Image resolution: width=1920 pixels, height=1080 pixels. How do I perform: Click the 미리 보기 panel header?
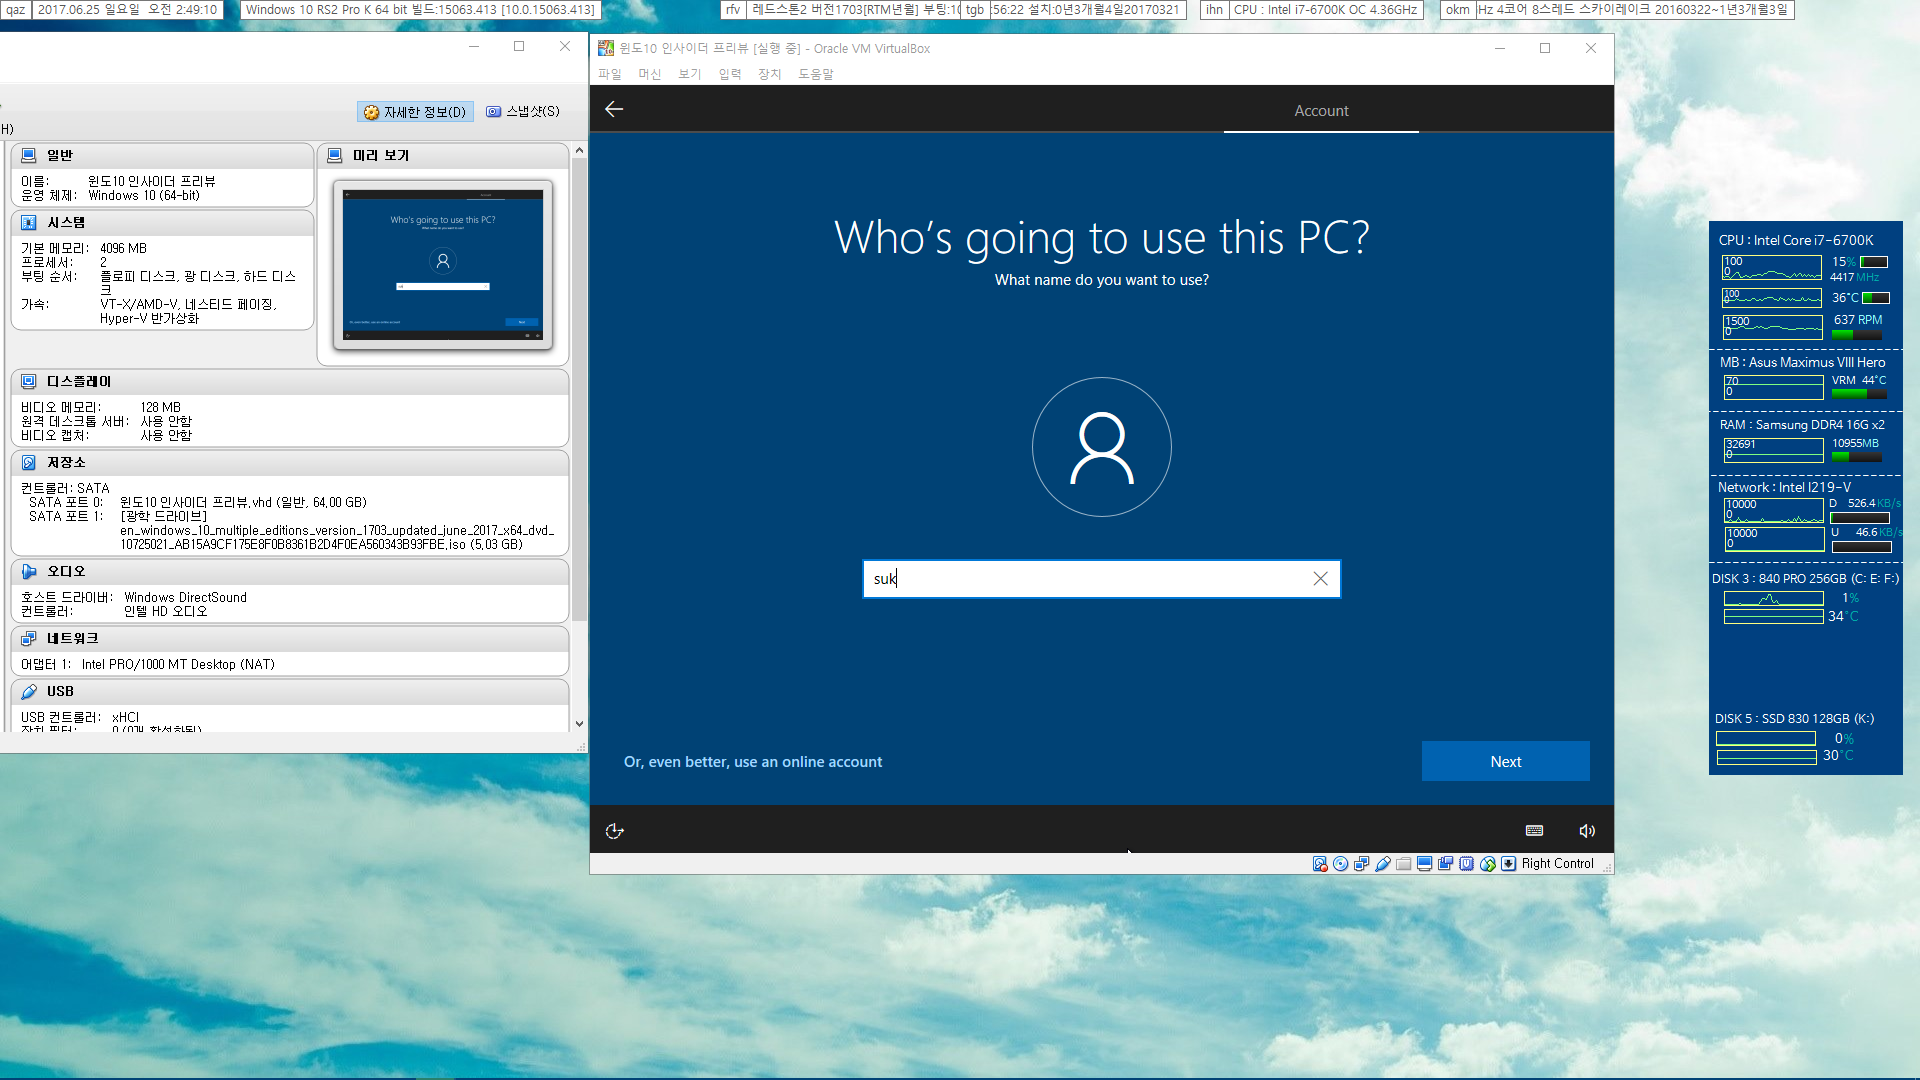pyautogui.click(x=443, y=155)
